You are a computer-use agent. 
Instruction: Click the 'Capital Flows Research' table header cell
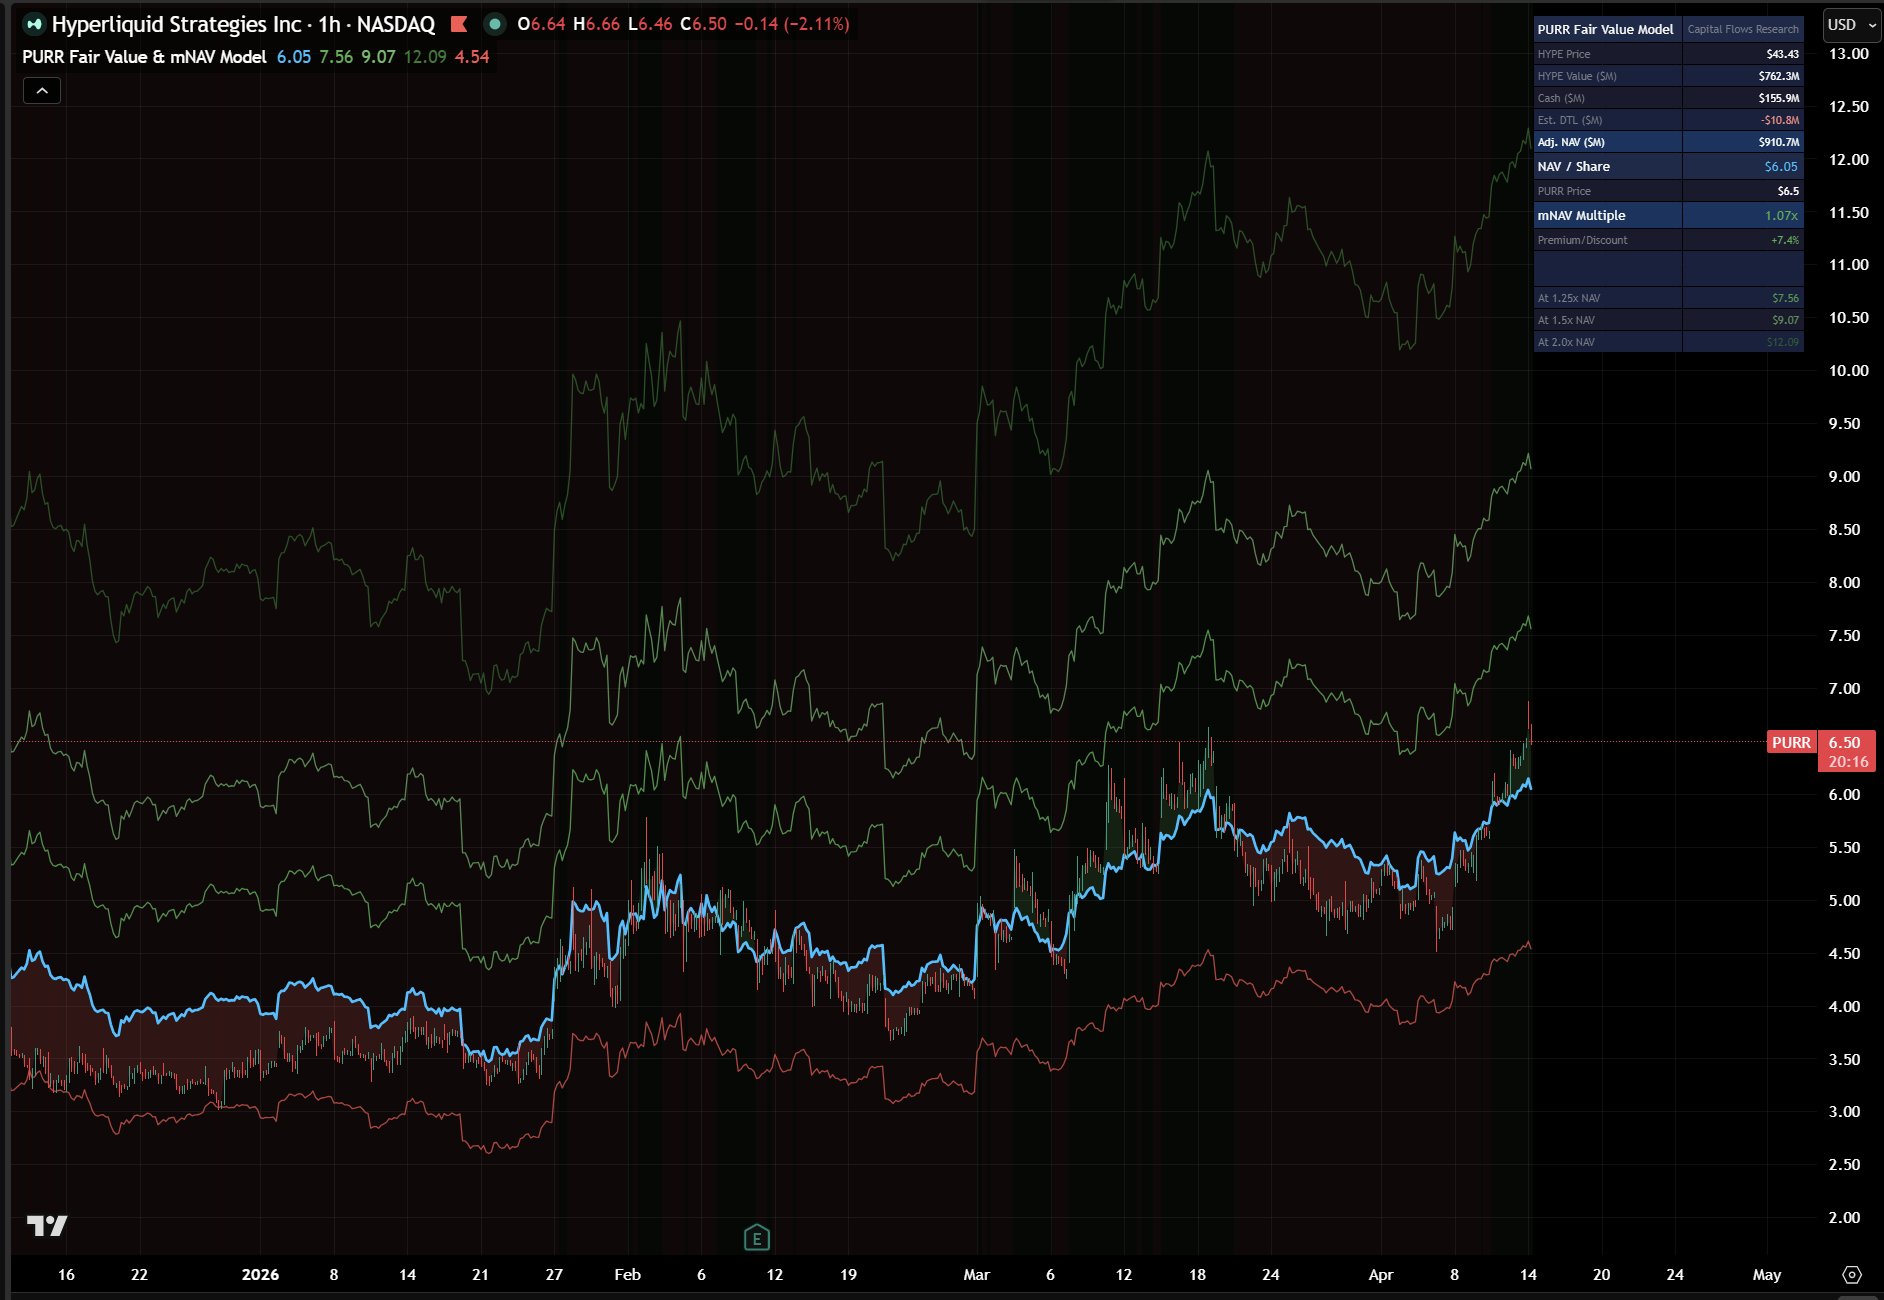[1743, 29]
